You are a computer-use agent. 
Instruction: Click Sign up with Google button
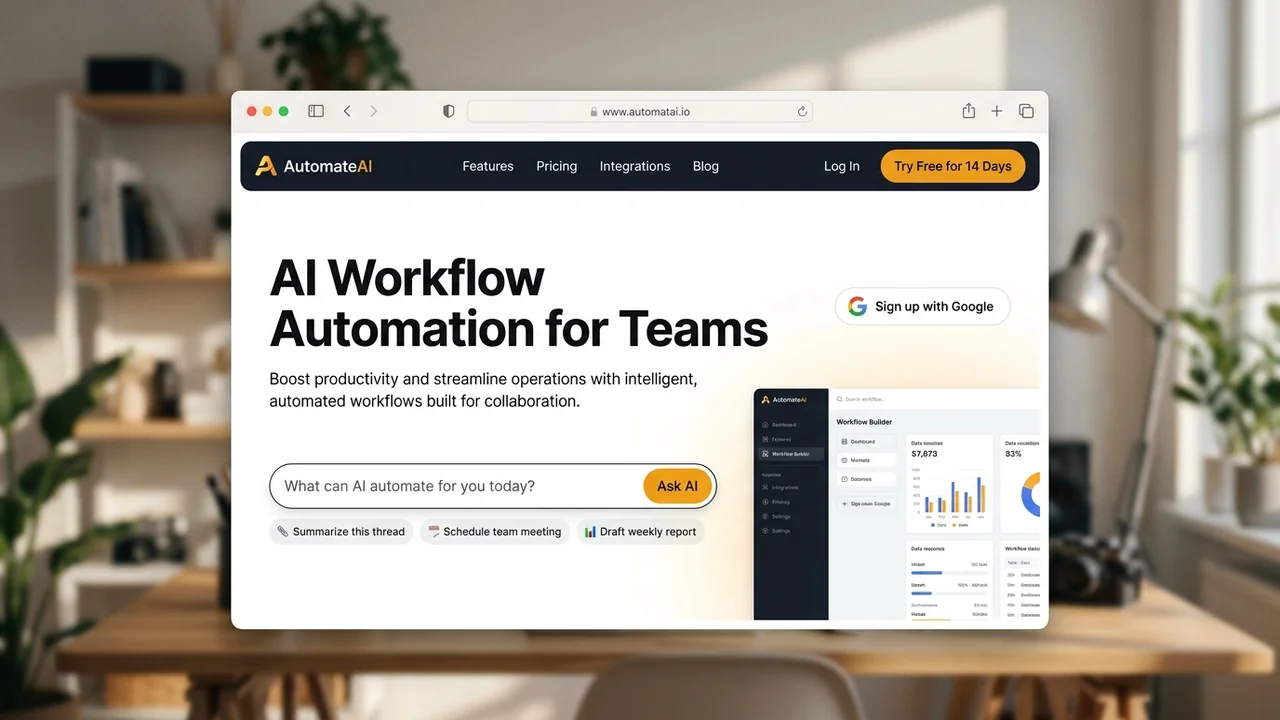pyautogui.click(x=922, y=306)
